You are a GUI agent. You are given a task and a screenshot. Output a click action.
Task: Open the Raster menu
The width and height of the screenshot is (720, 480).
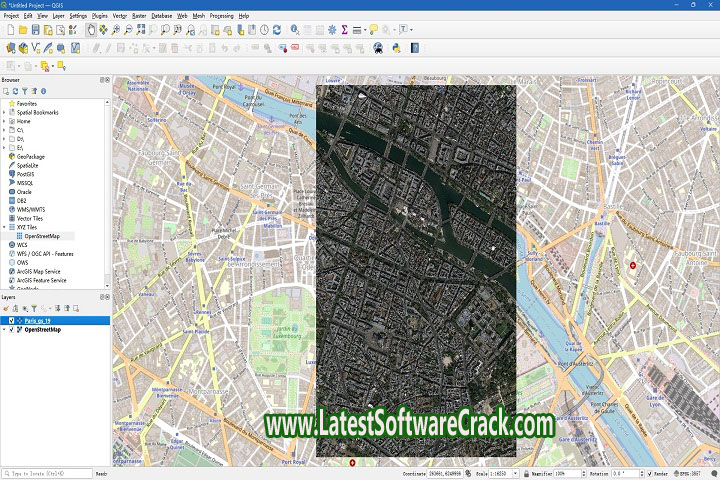139,16
